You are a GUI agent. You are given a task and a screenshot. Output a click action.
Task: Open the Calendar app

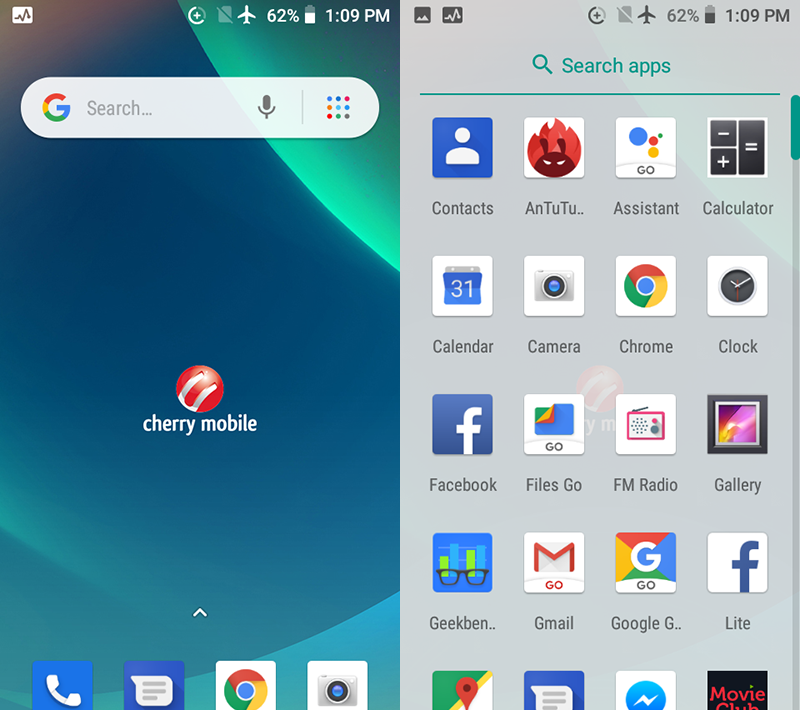tap(462, 286)
